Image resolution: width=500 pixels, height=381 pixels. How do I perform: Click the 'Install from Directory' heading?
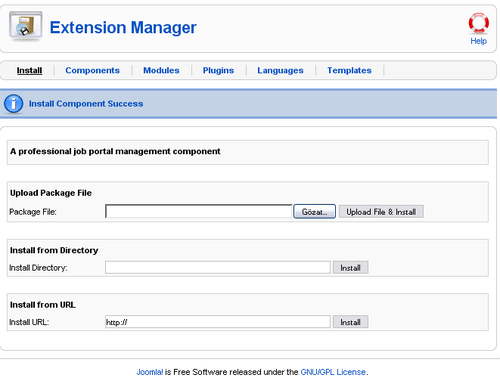coord(54,250)
